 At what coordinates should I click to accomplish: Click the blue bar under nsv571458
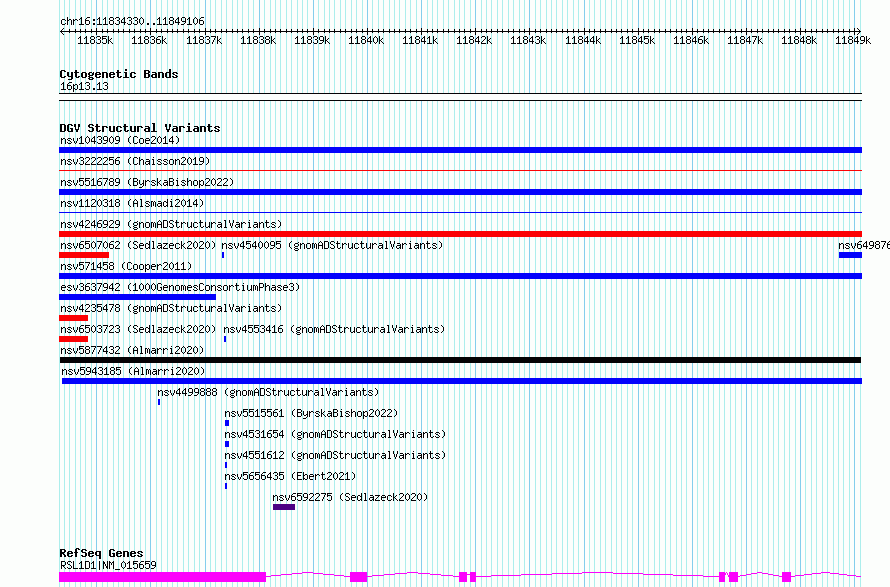coord(460,276)
